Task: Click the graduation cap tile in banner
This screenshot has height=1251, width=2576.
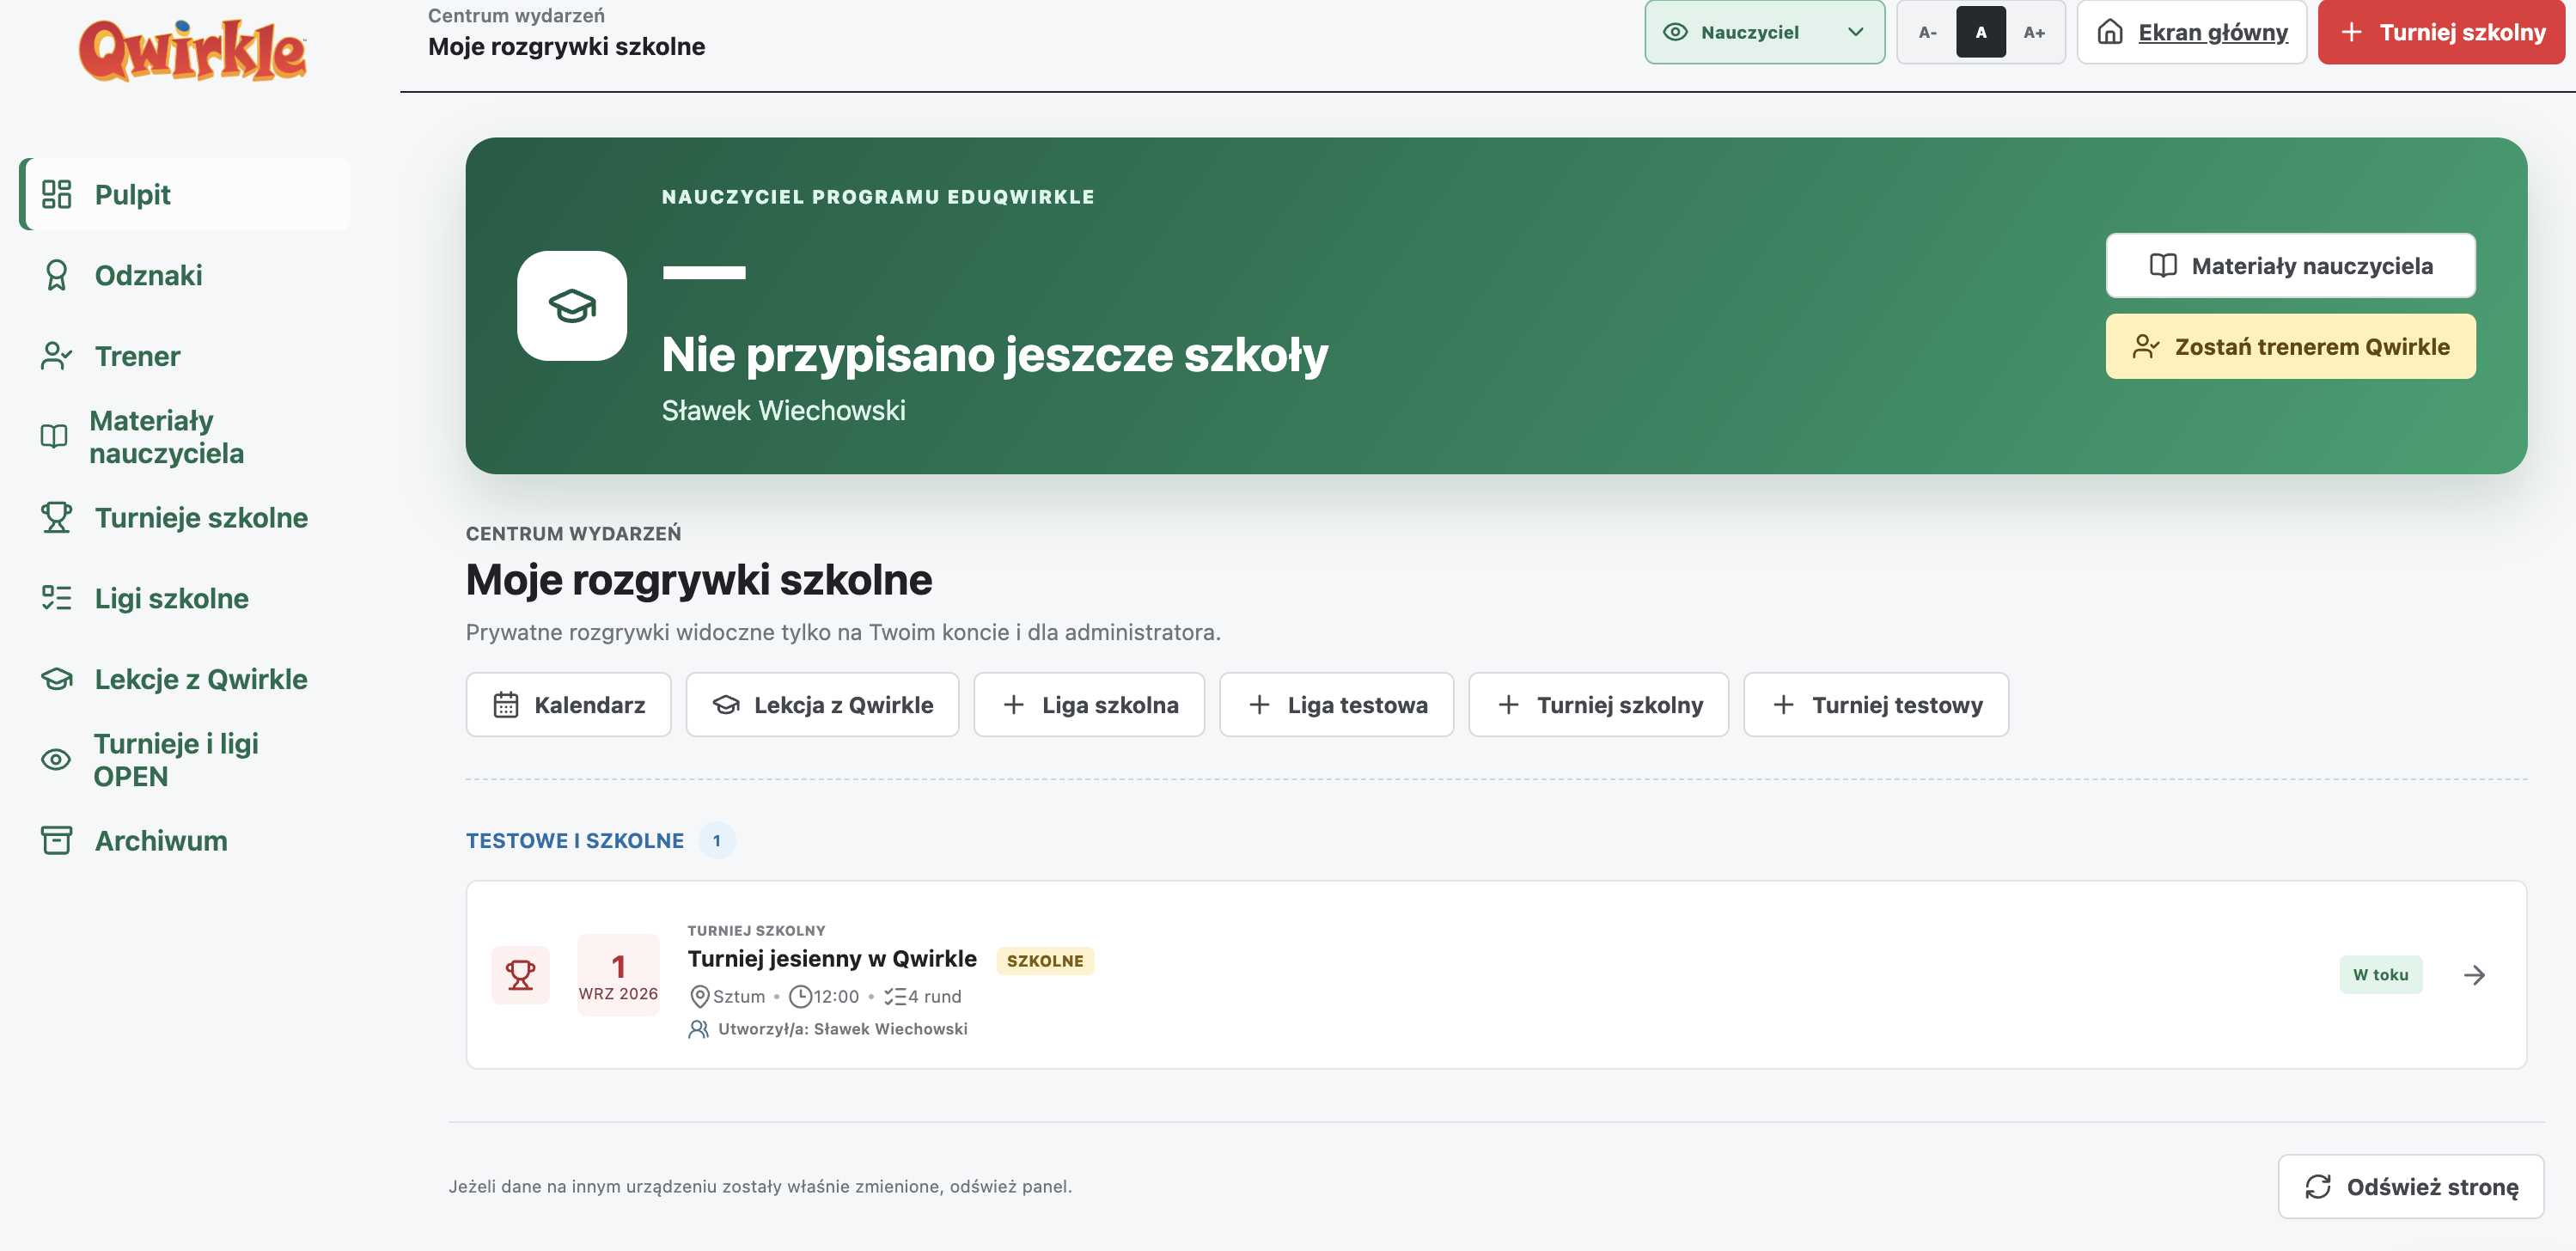Action: point(572,305)
